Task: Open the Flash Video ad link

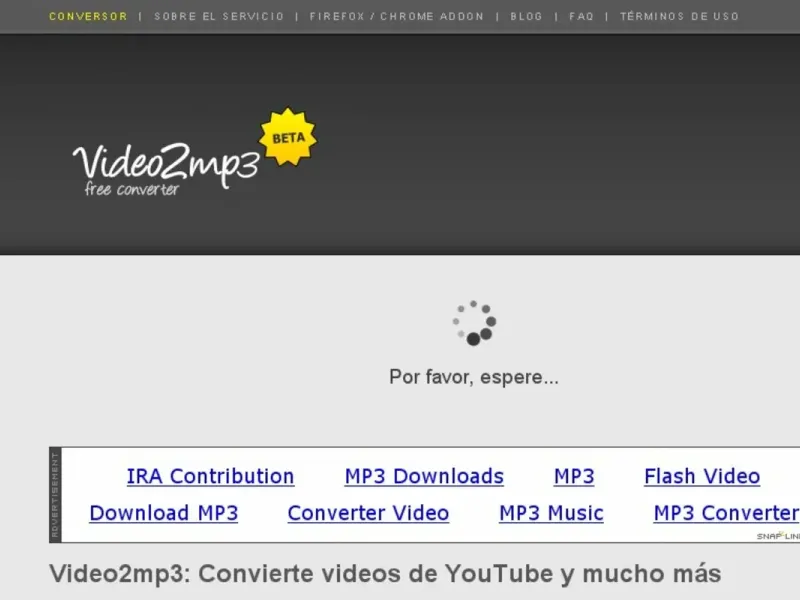Action: [702, 477]
